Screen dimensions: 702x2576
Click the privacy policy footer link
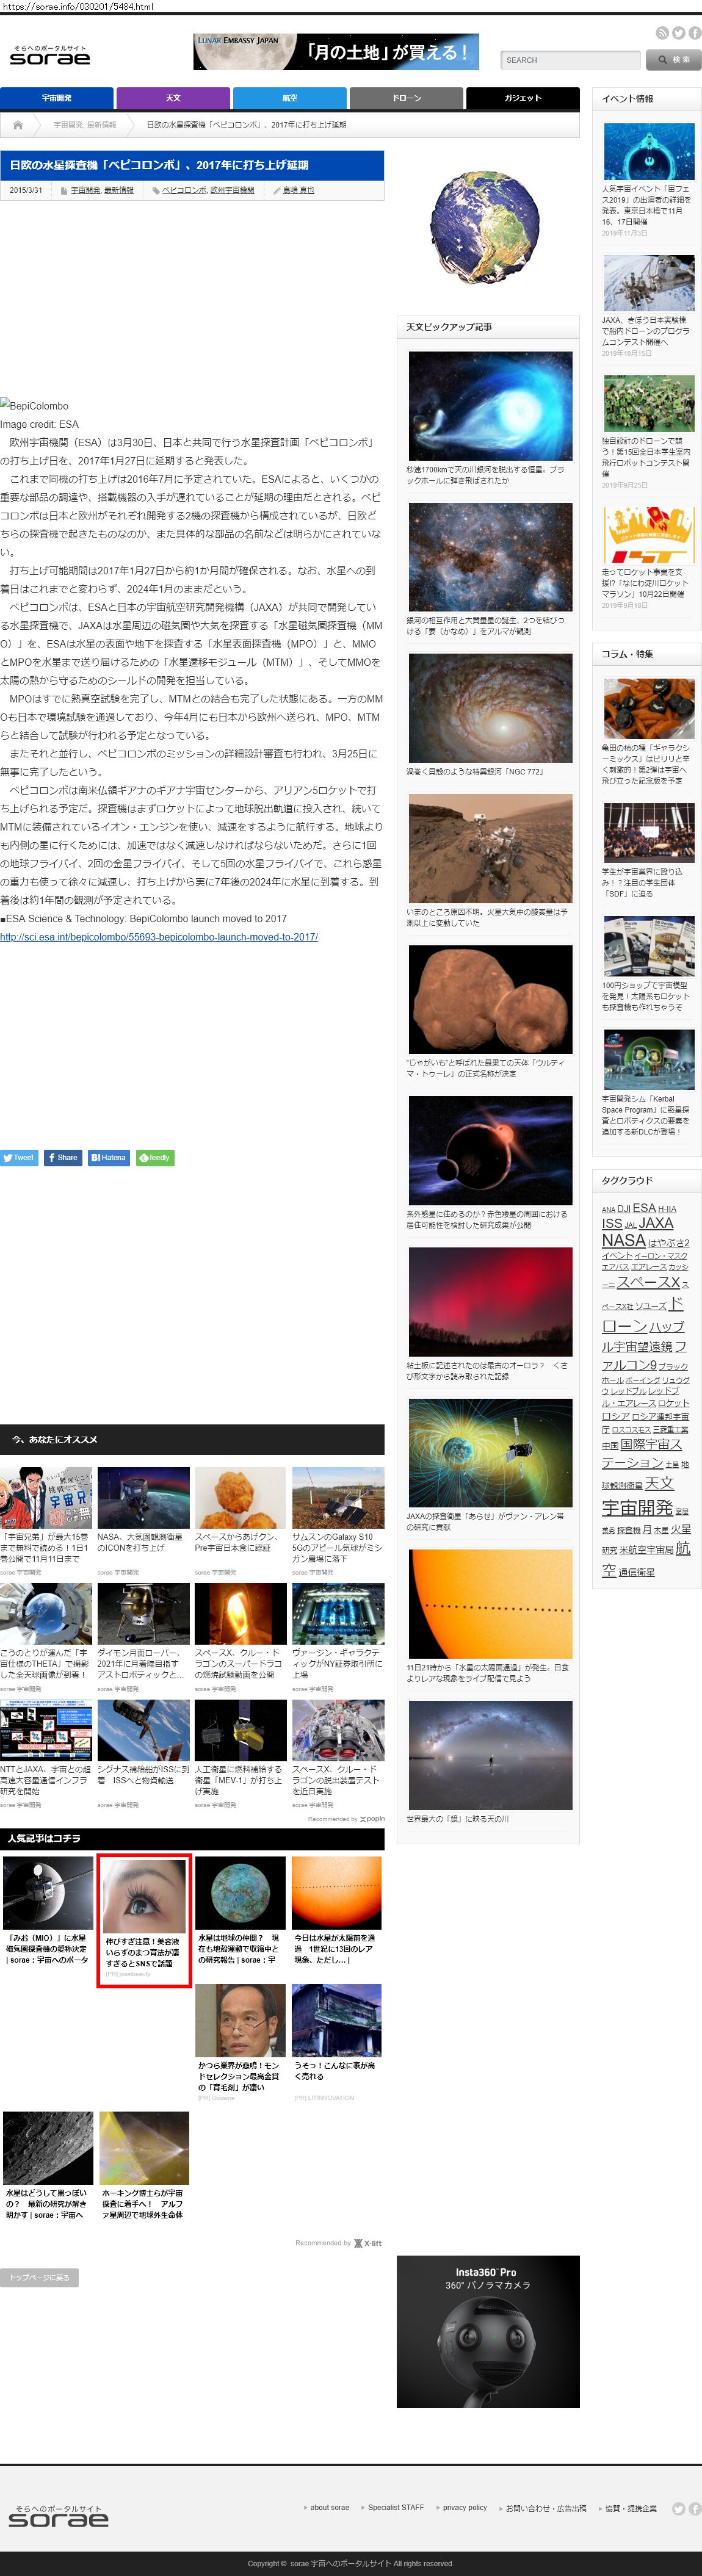click(464, 2507)
